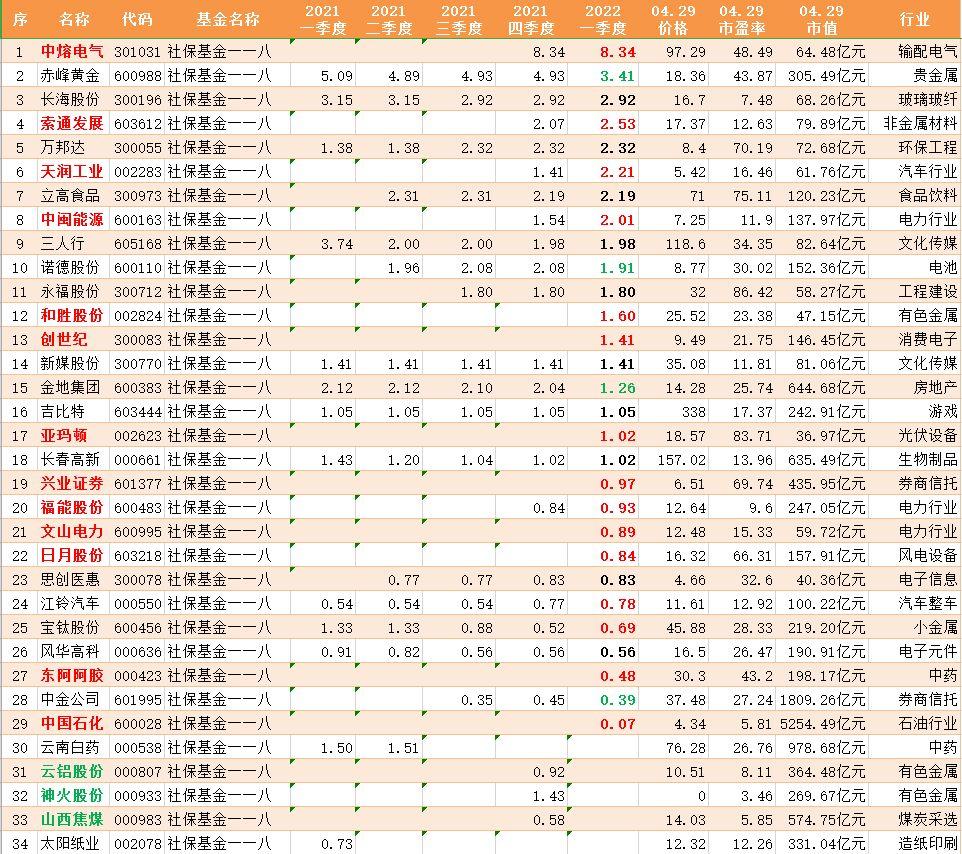962x854 pixels.
Task: Select the stock name 中闽能源
Action: click(x=72, y=220)
